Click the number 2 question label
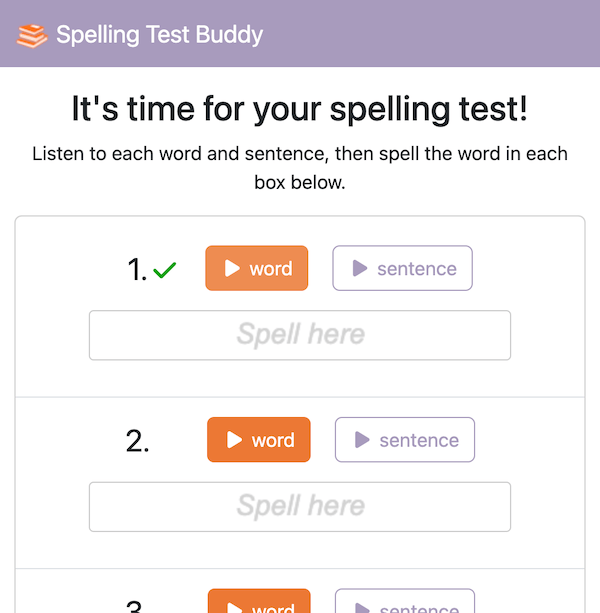Screen dimensions: 600x613 coord(138,441)
